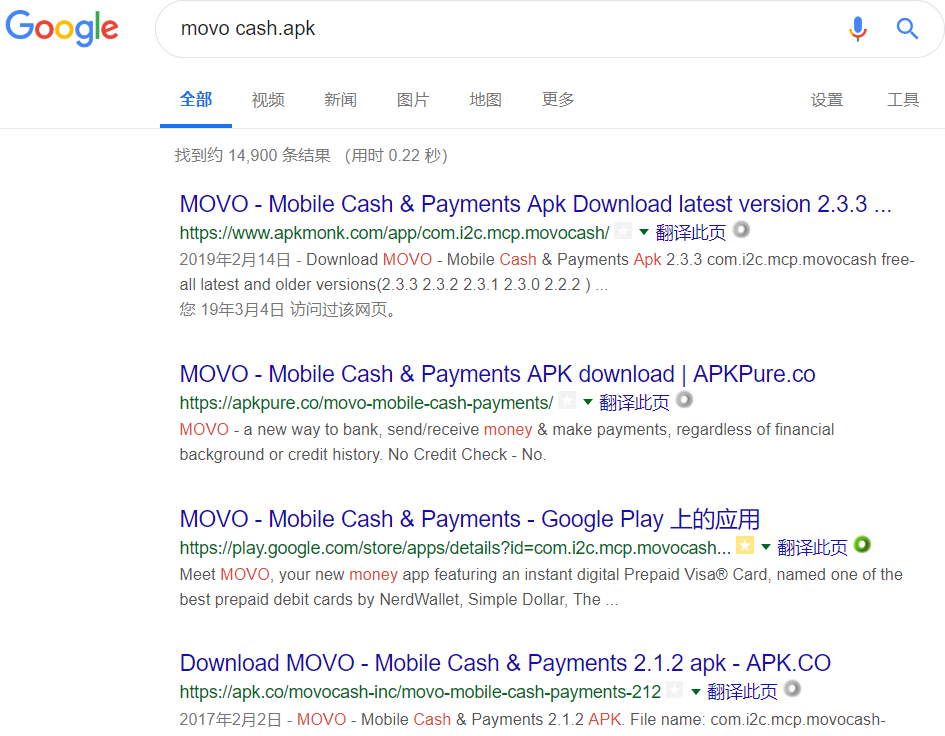Click the gray rating circle on apkpure.co result
The width and height of the screenshot is (945, 736).
click(685, 400)
